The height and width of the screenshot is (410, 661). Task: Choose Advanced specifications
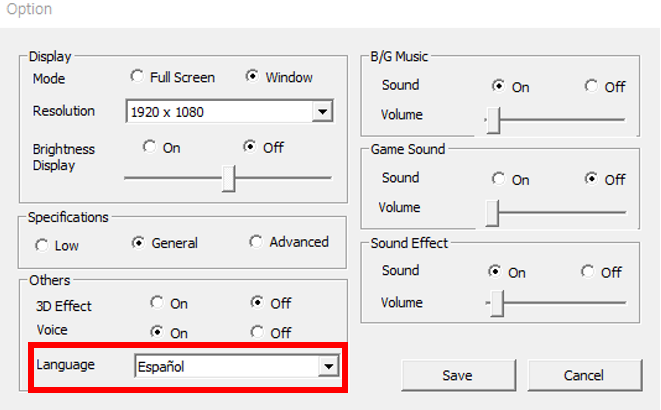pyautogui.click(x=257, y=242)
